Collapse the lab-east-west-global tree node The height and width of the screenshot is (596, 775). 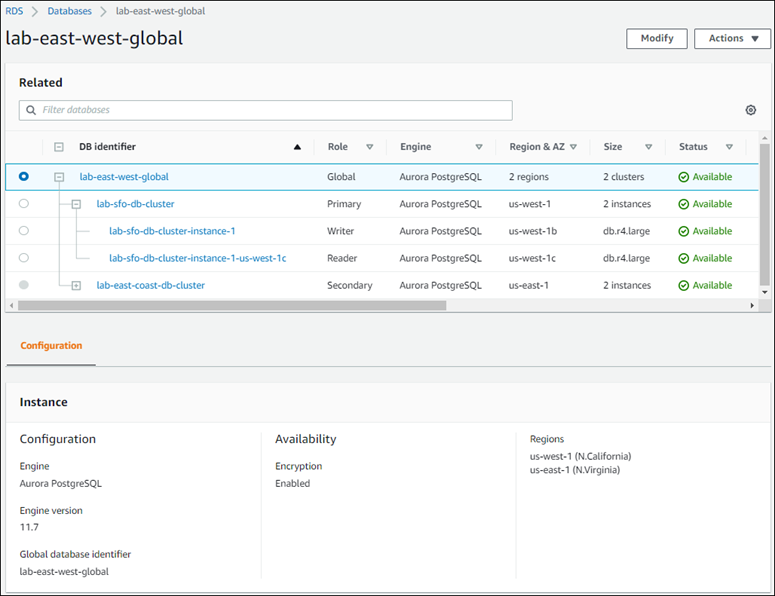59,177
